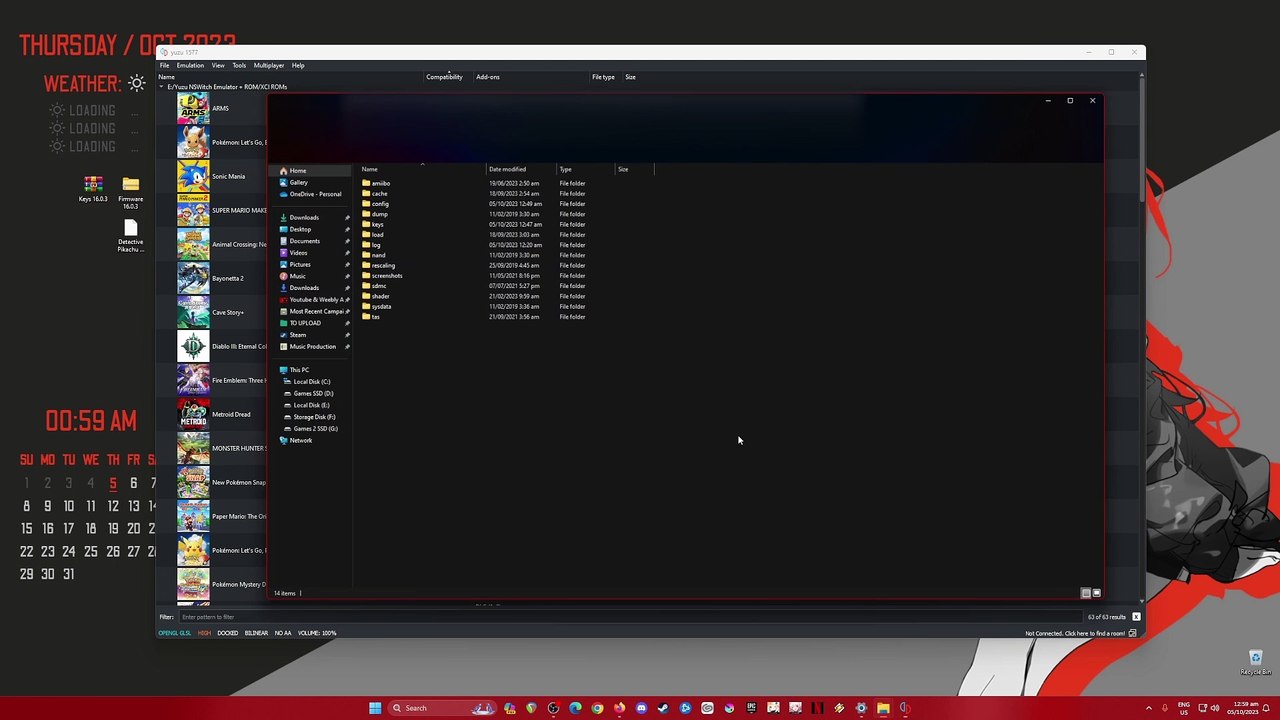Go to Home in Explorer sidebar
Viewport: 1280px width, 720px height.
(298, 171)
